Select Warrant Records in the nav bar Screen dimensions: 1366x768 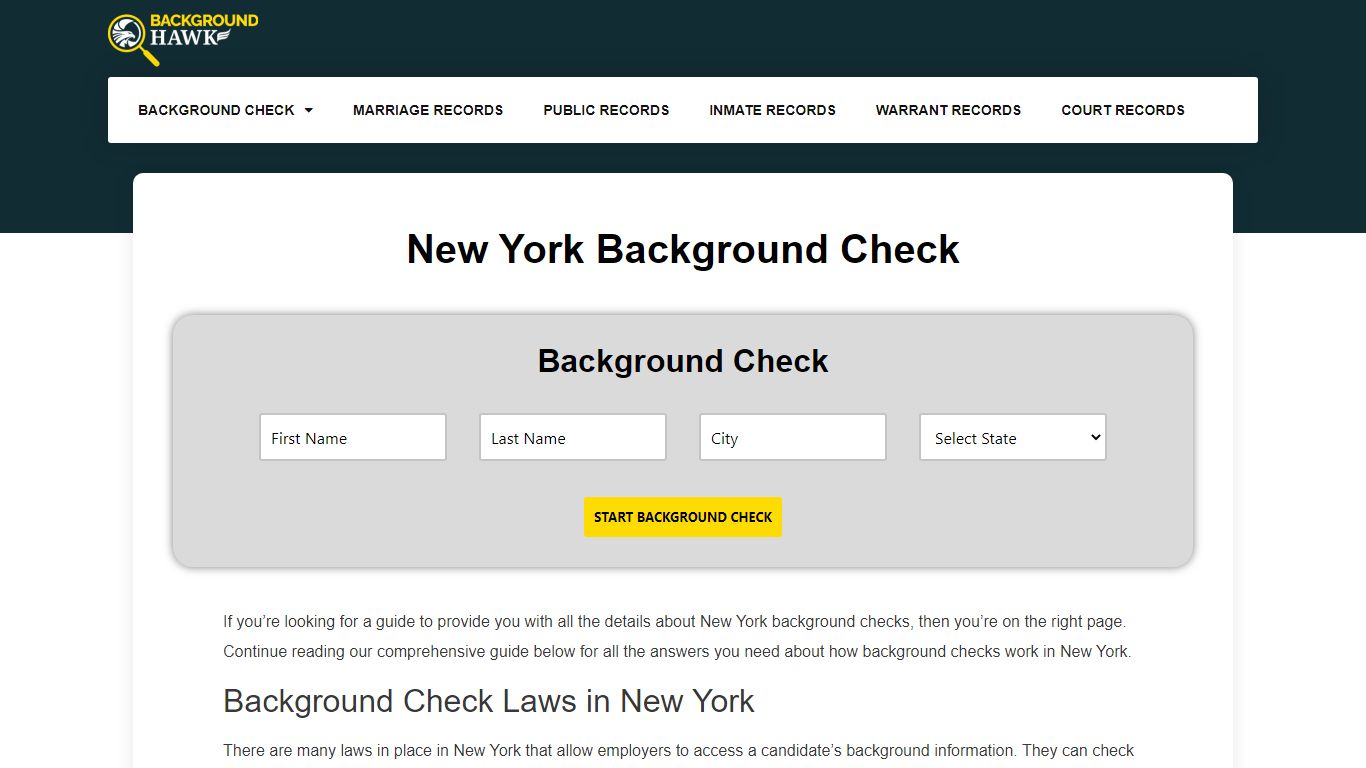point(948,110)
